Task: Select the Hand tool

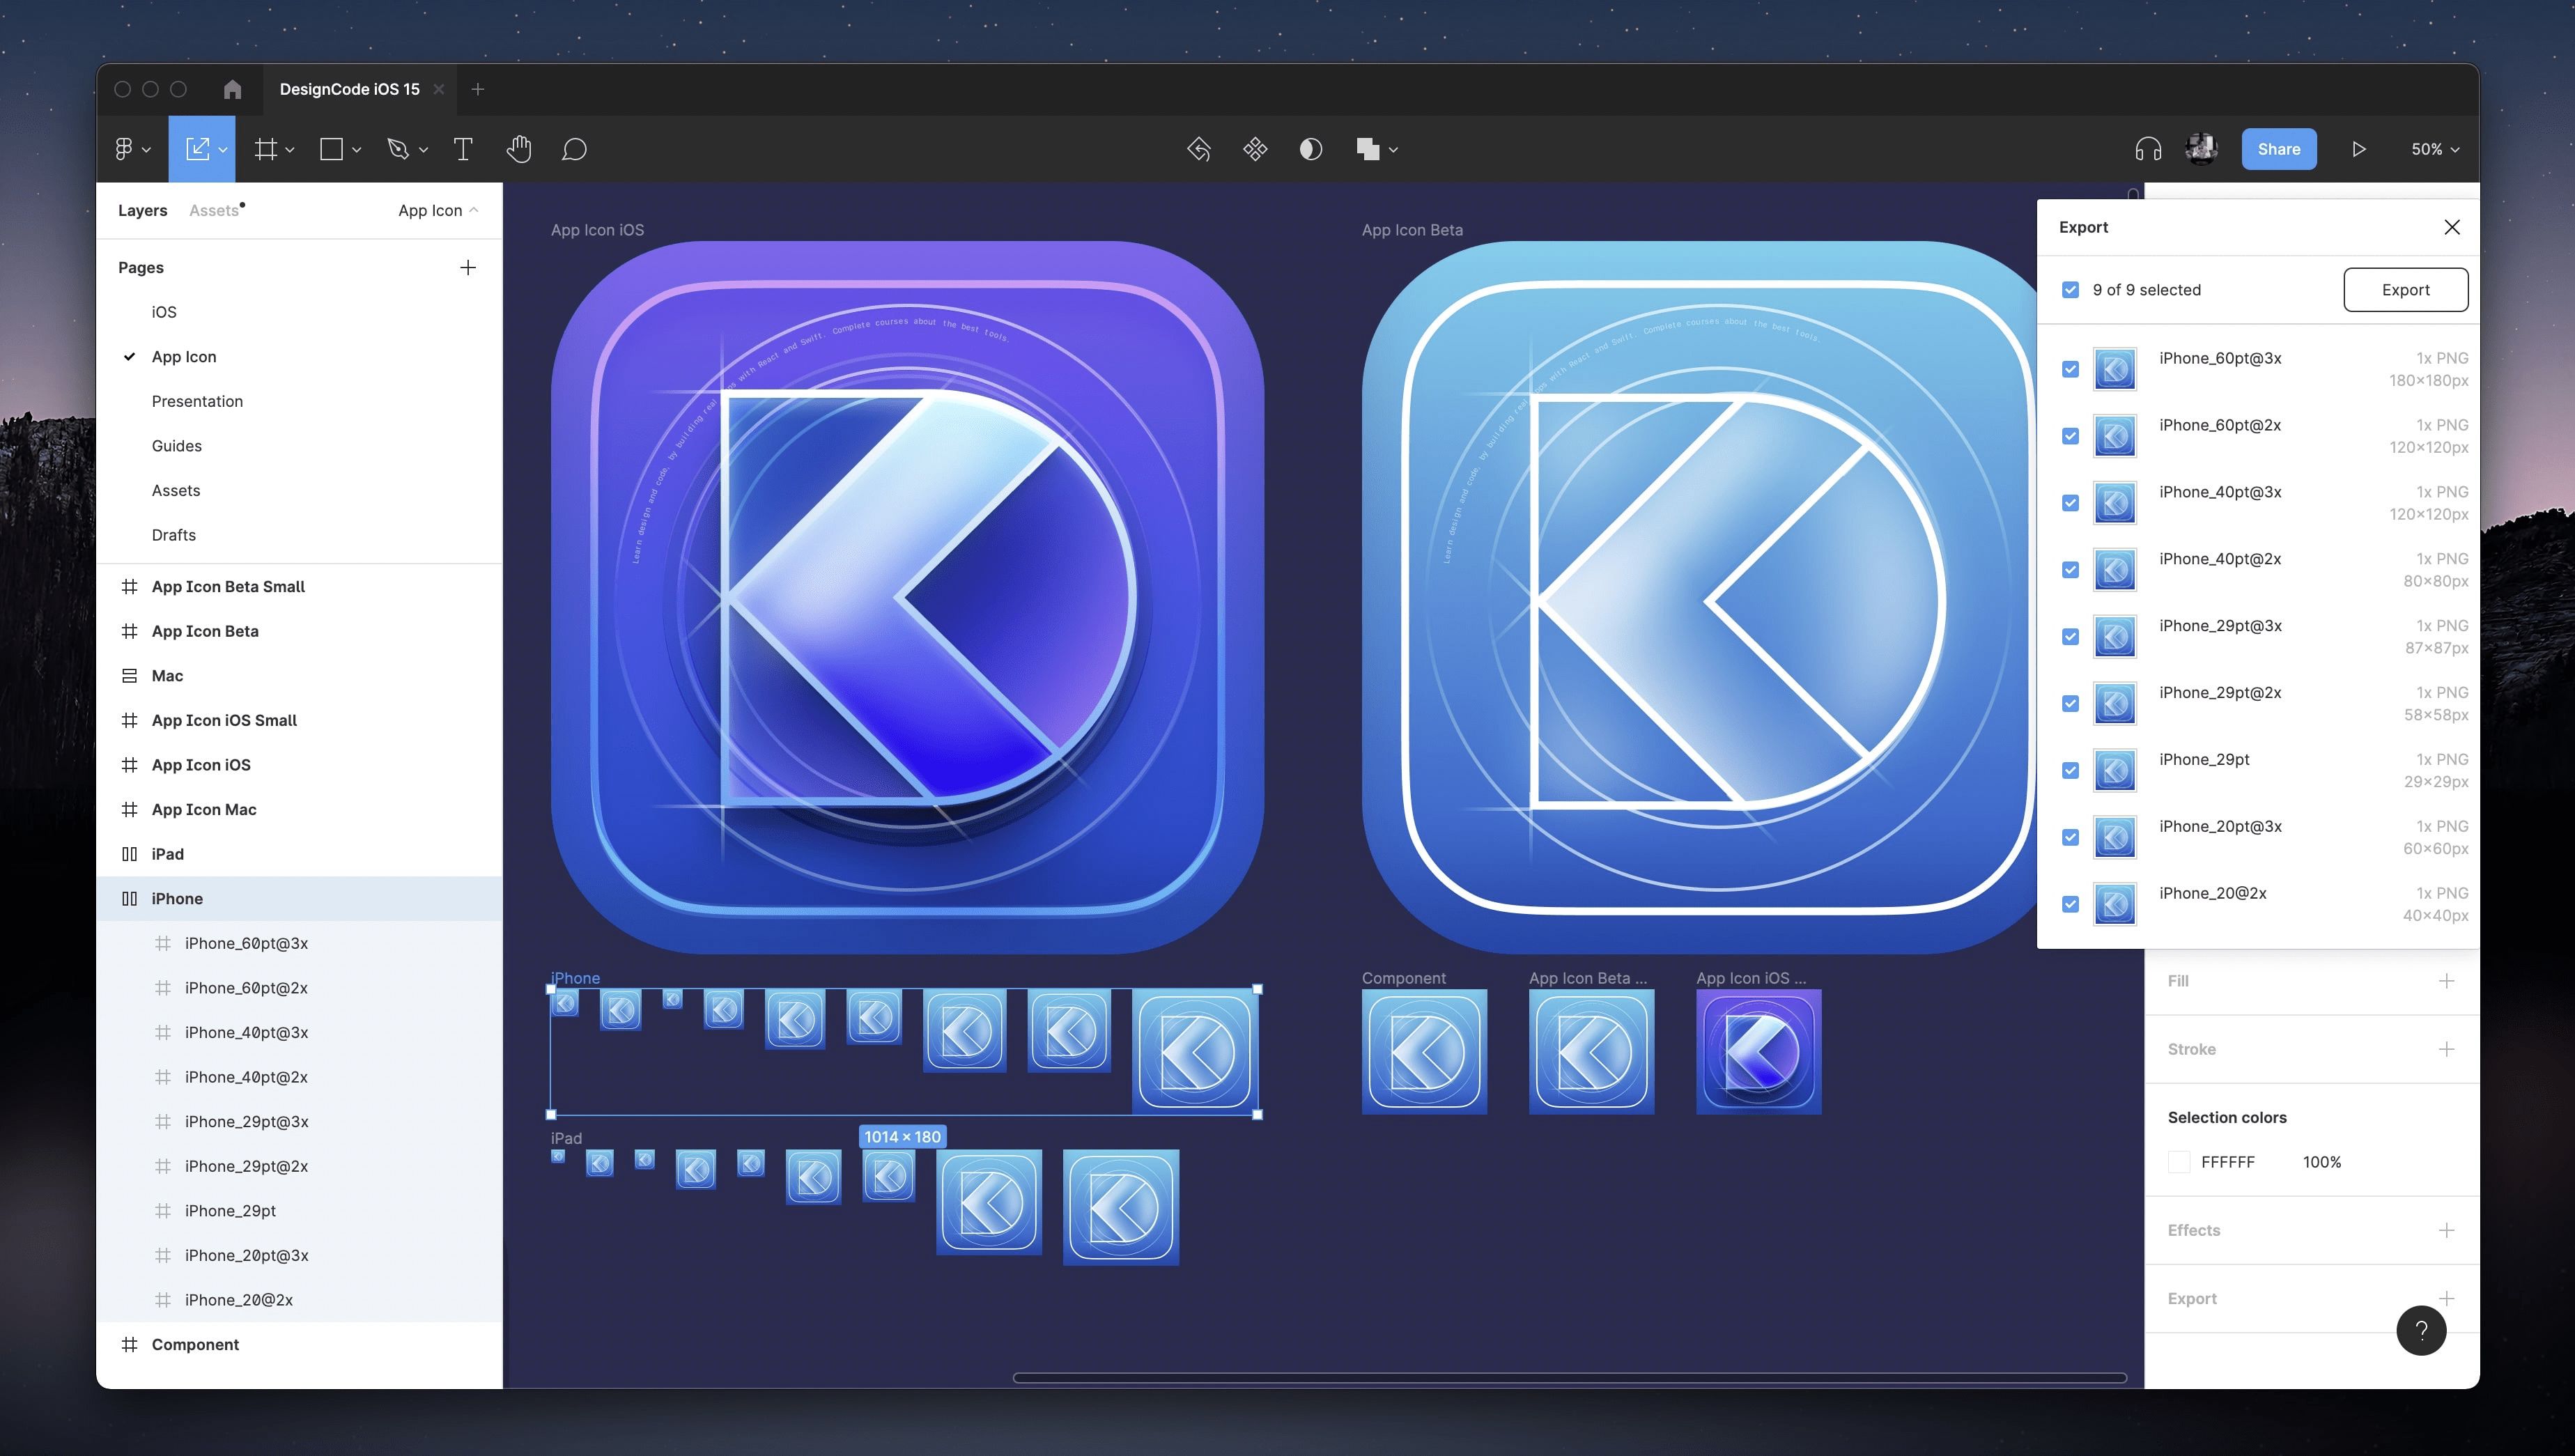Action: (518, 149)
